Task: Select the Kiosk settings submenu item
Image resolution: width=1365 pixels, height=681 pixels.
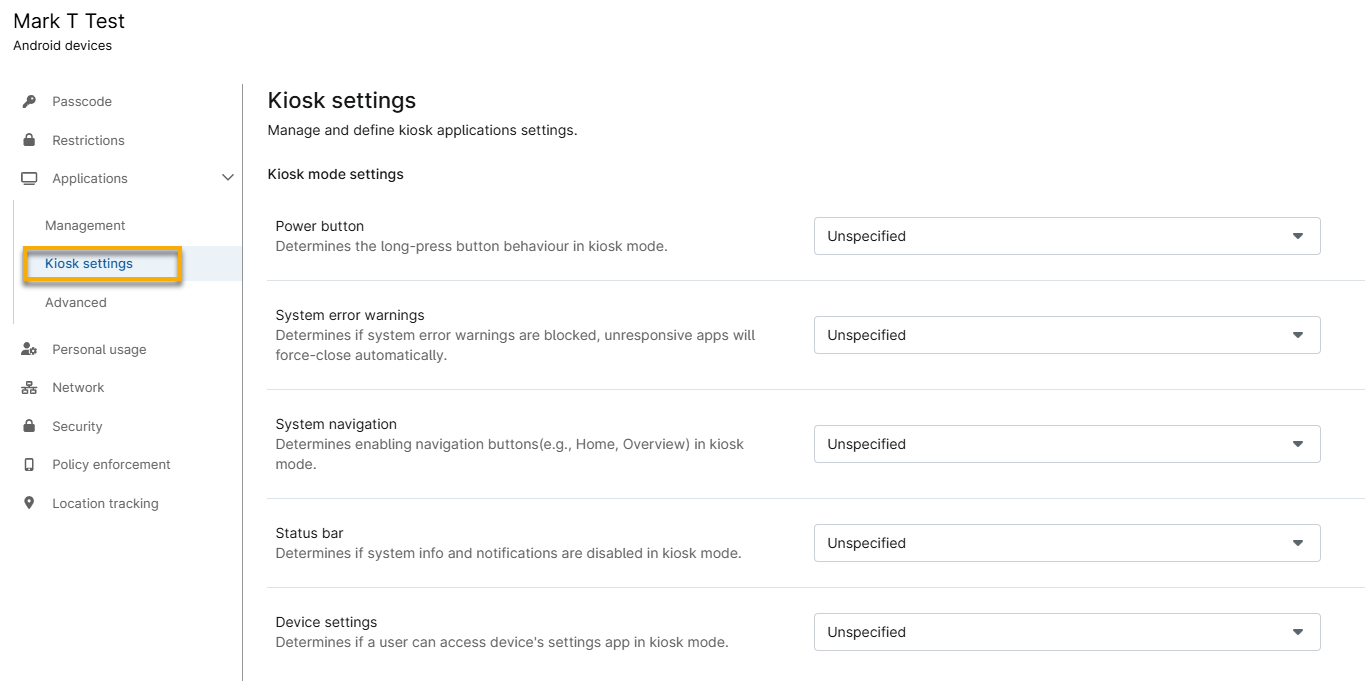Action: pyautogui.click(x=89, y=264)
